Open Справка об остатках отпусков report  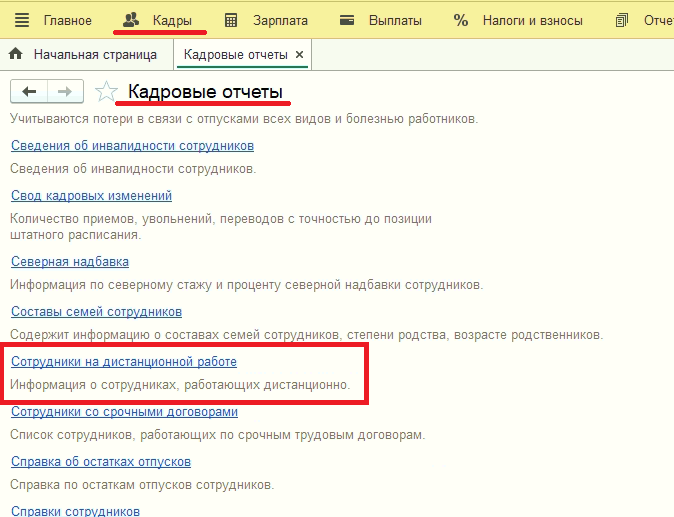[101, 462]
